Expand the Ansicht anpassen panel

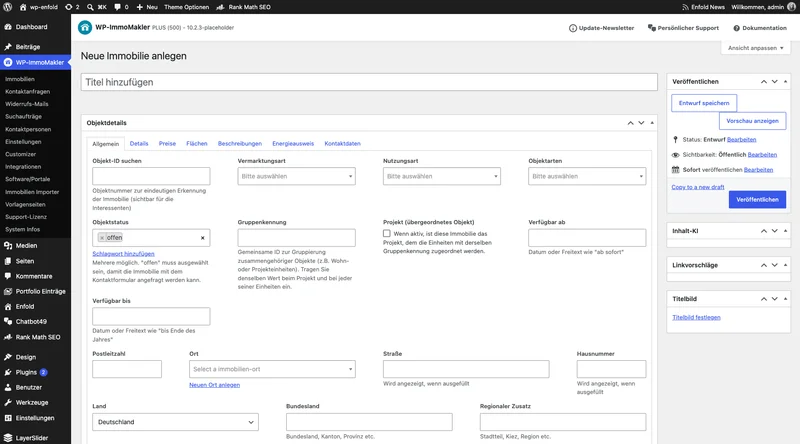point(756,48)
